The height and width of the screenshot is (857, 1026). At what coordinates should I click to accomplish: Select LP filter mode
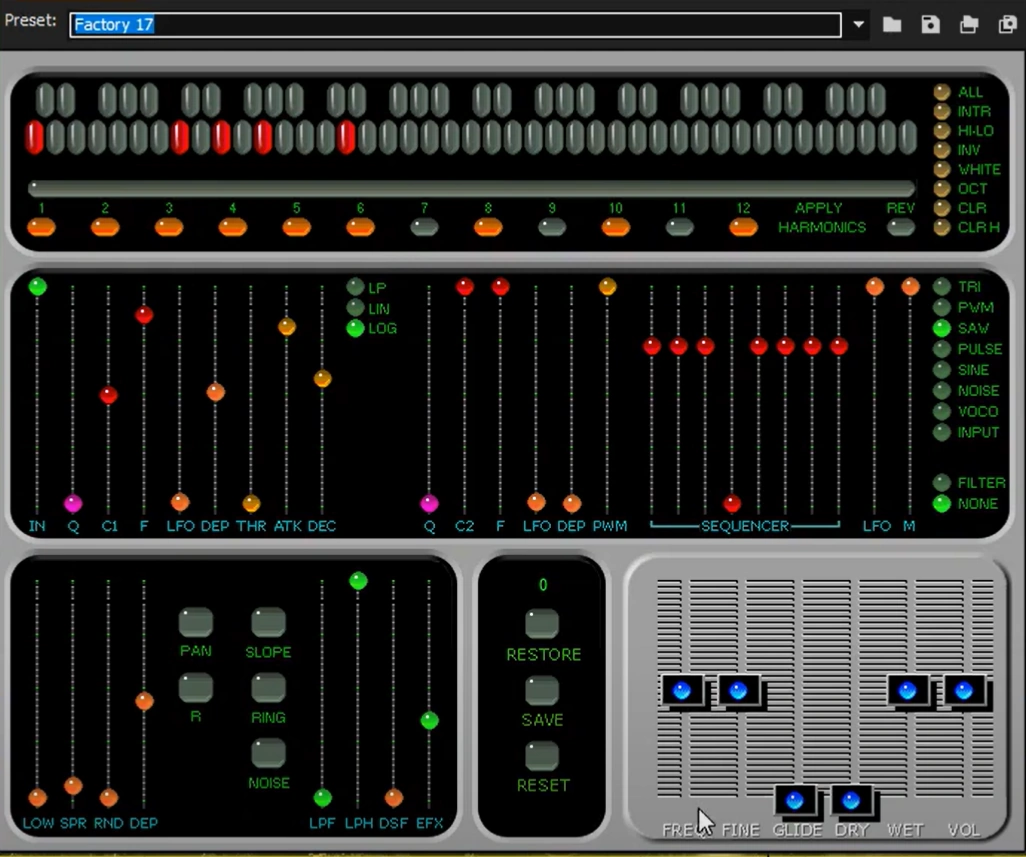pos(355,287)
